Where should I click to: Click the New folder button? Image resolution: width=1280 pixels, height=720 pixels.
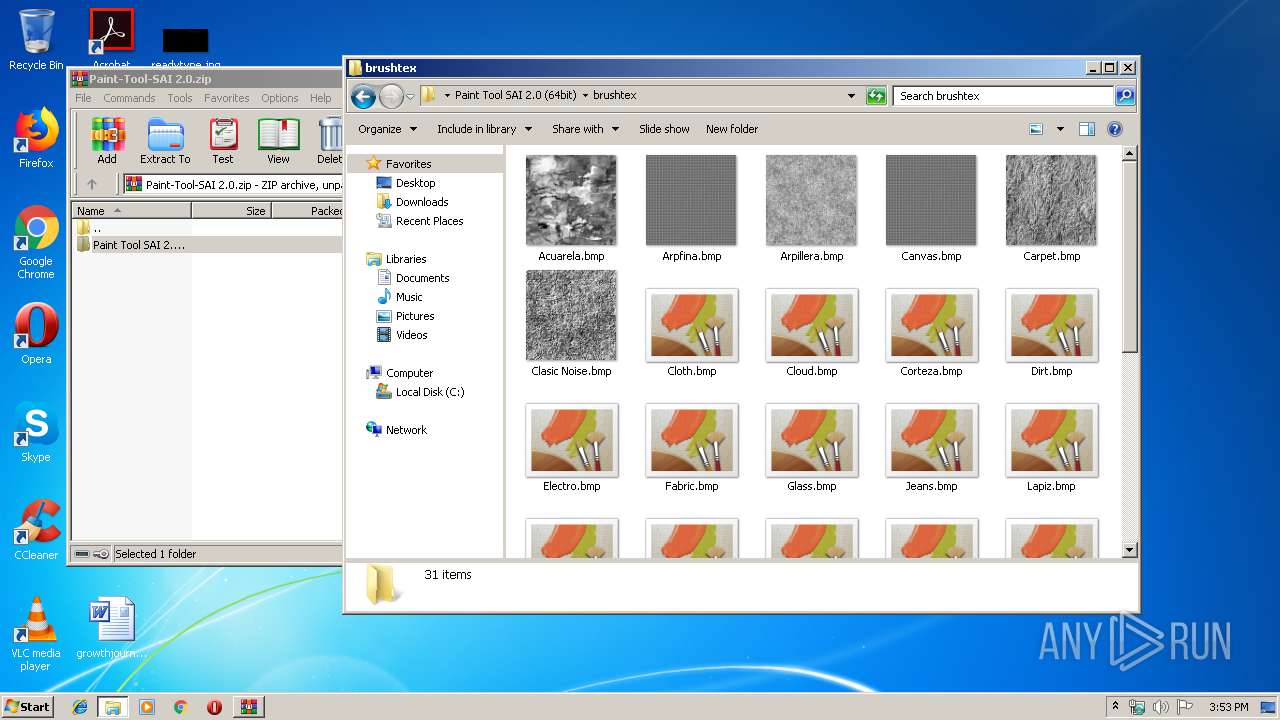click(x=732, y=129)
